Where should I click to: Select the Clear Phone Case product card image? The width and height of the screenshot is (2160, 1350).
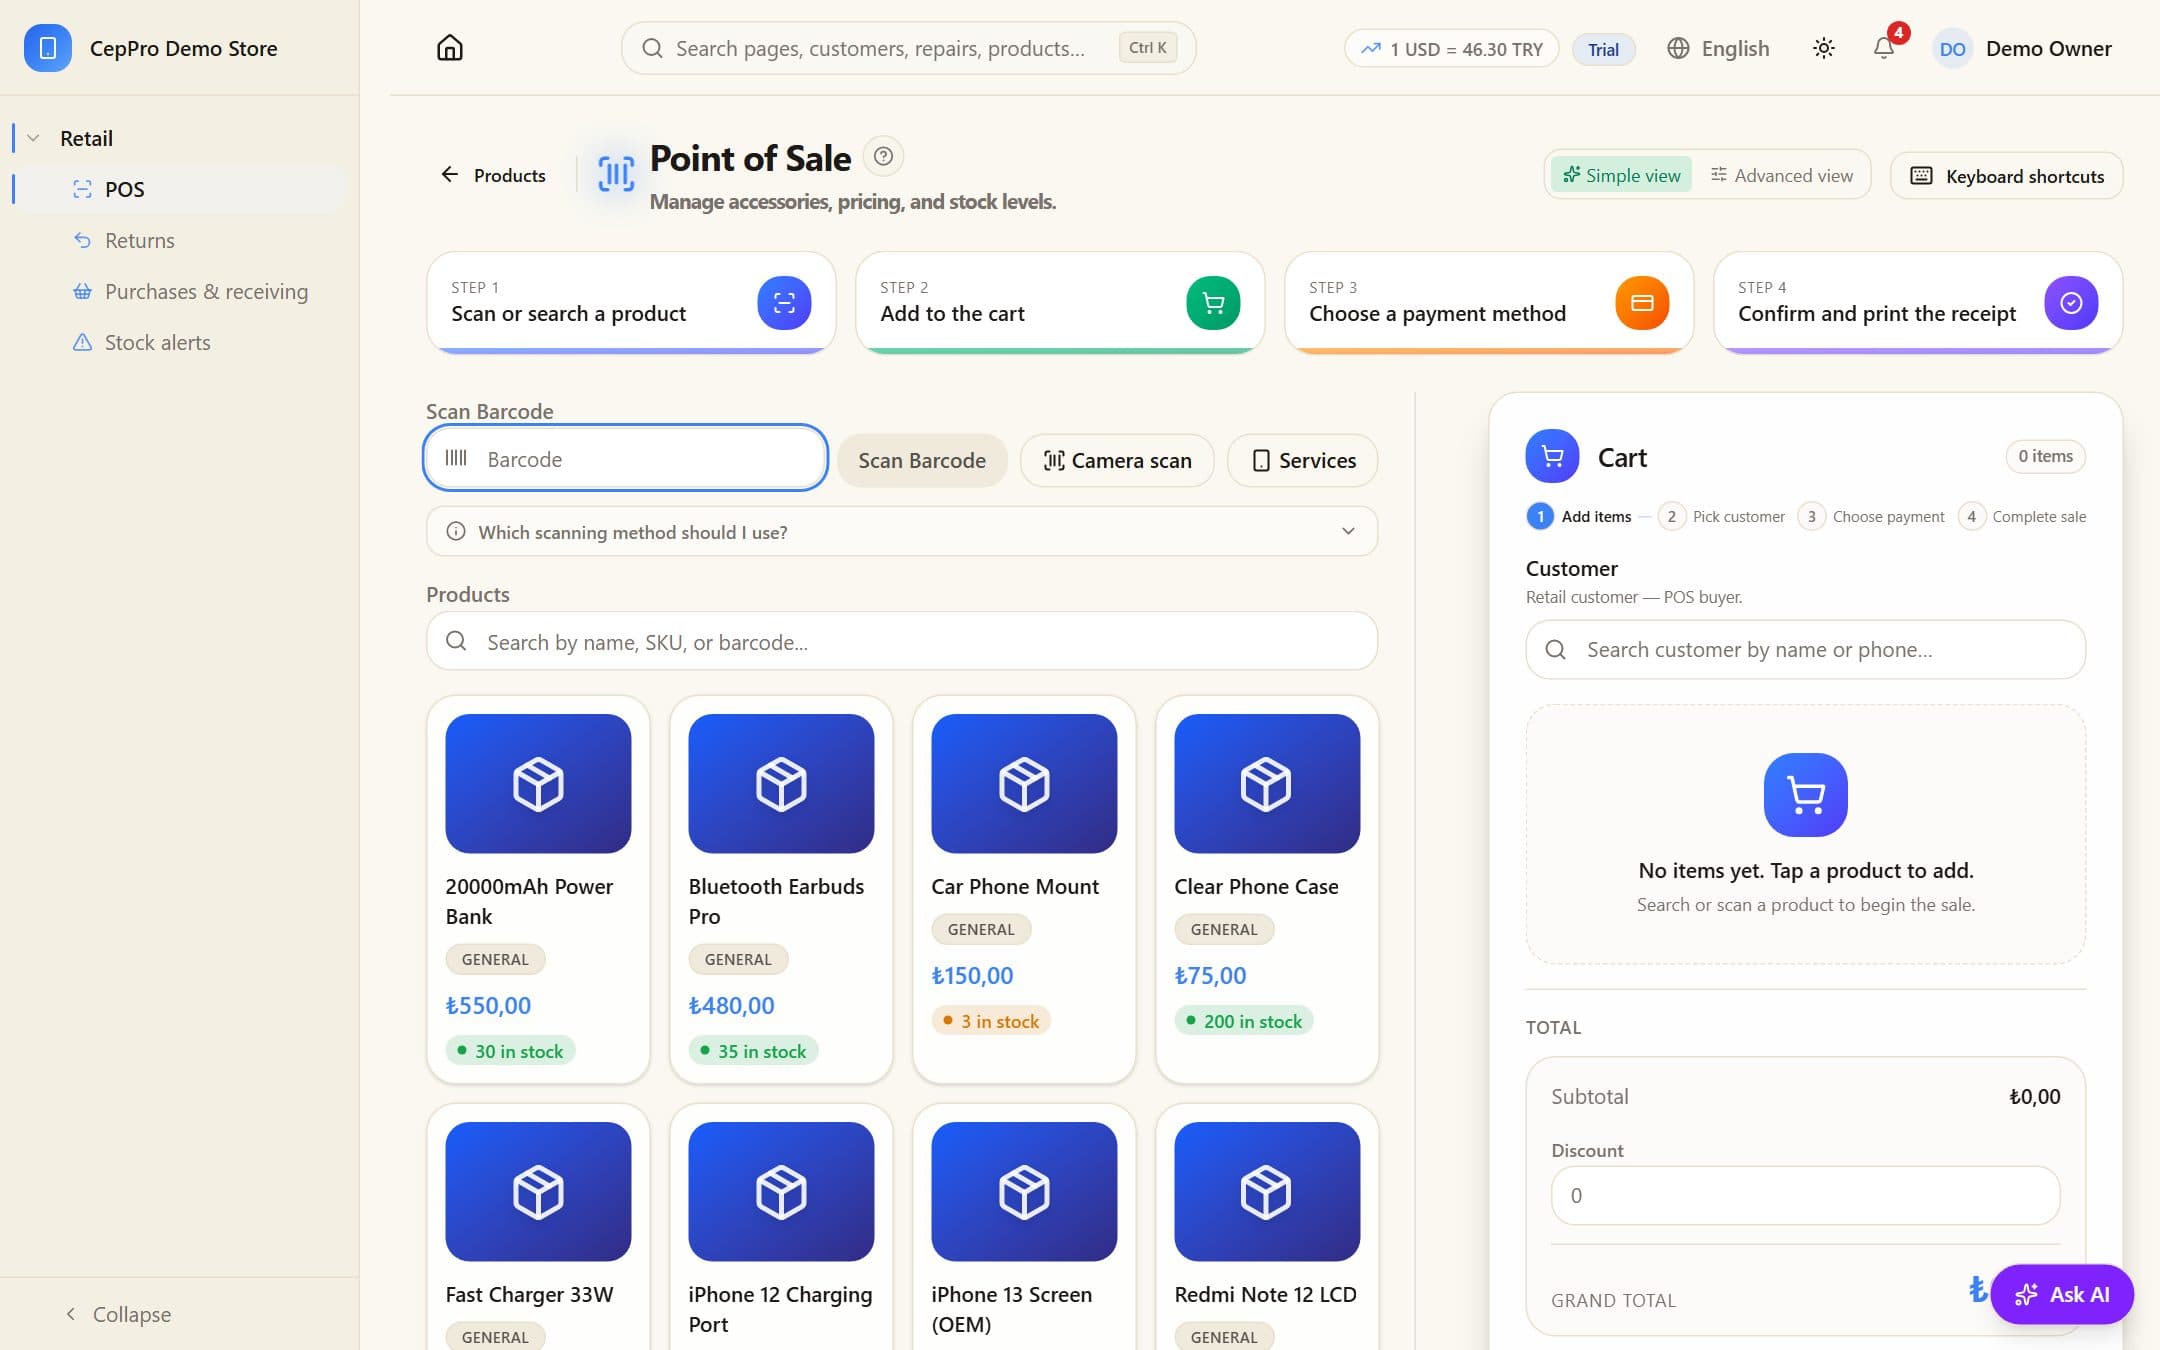click(1267, 783)
